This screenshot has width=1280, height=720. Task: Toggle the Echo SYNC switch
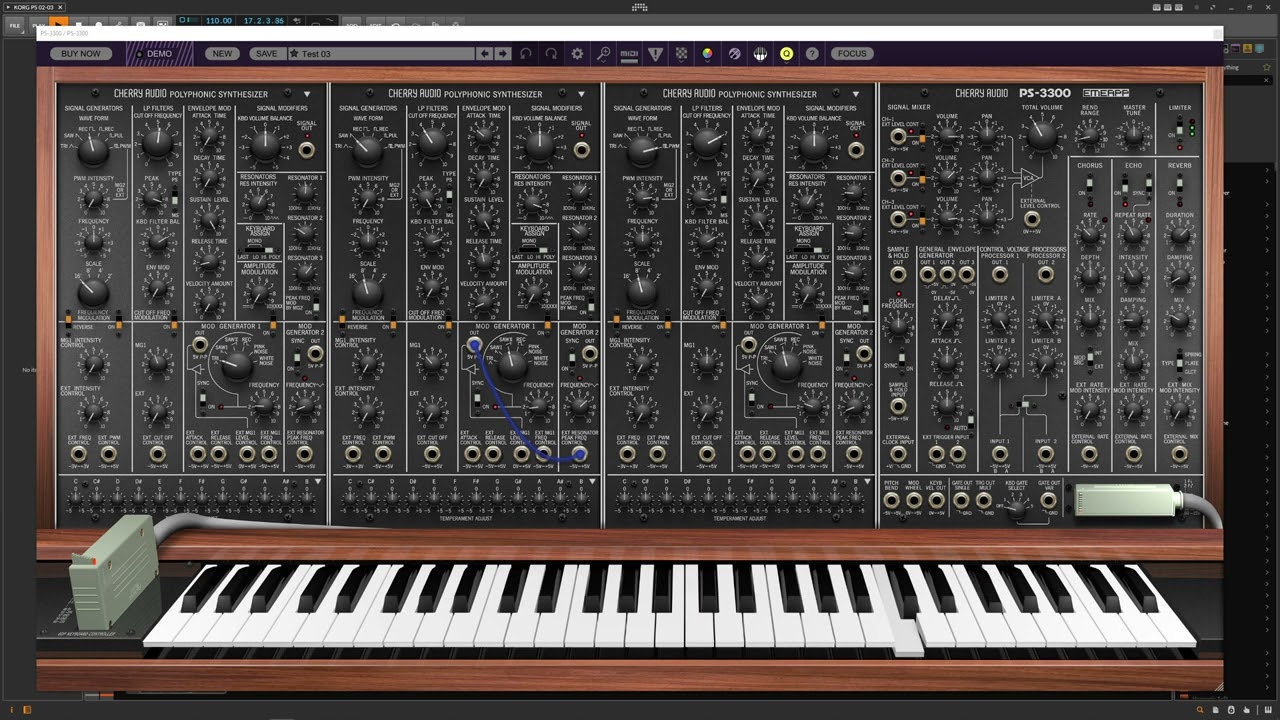click(1148, 186)
